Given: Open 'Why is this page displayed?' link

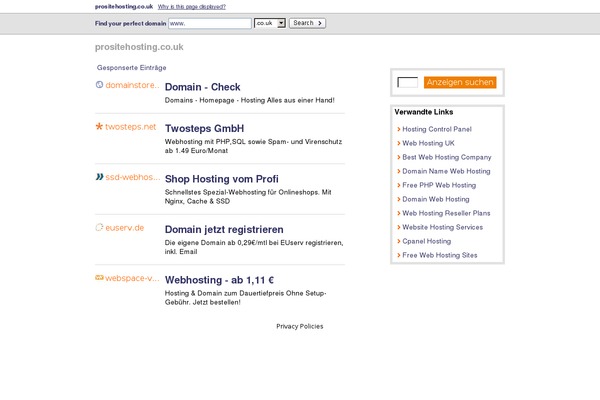Looking at the screenshot, I should pyautogui.click(x=192, y=7).
